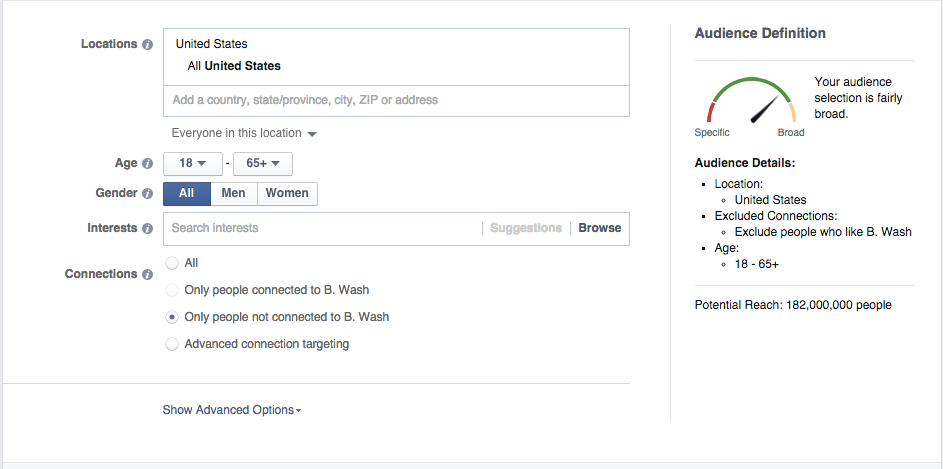Click the Connections info icon
The height and width of the screenshot is (469, 943).
click(x=148, y=275)
